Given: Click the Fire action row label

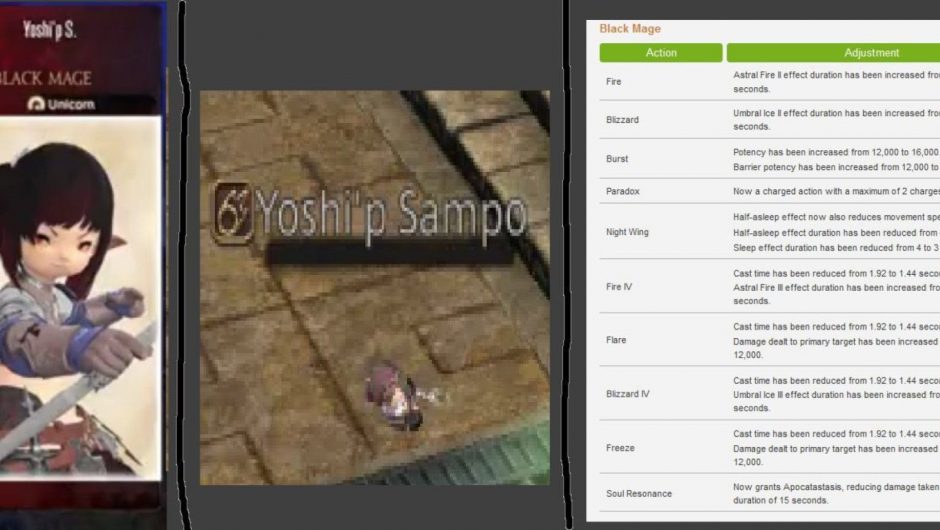Looking at the screenshot, I should 613,82.
